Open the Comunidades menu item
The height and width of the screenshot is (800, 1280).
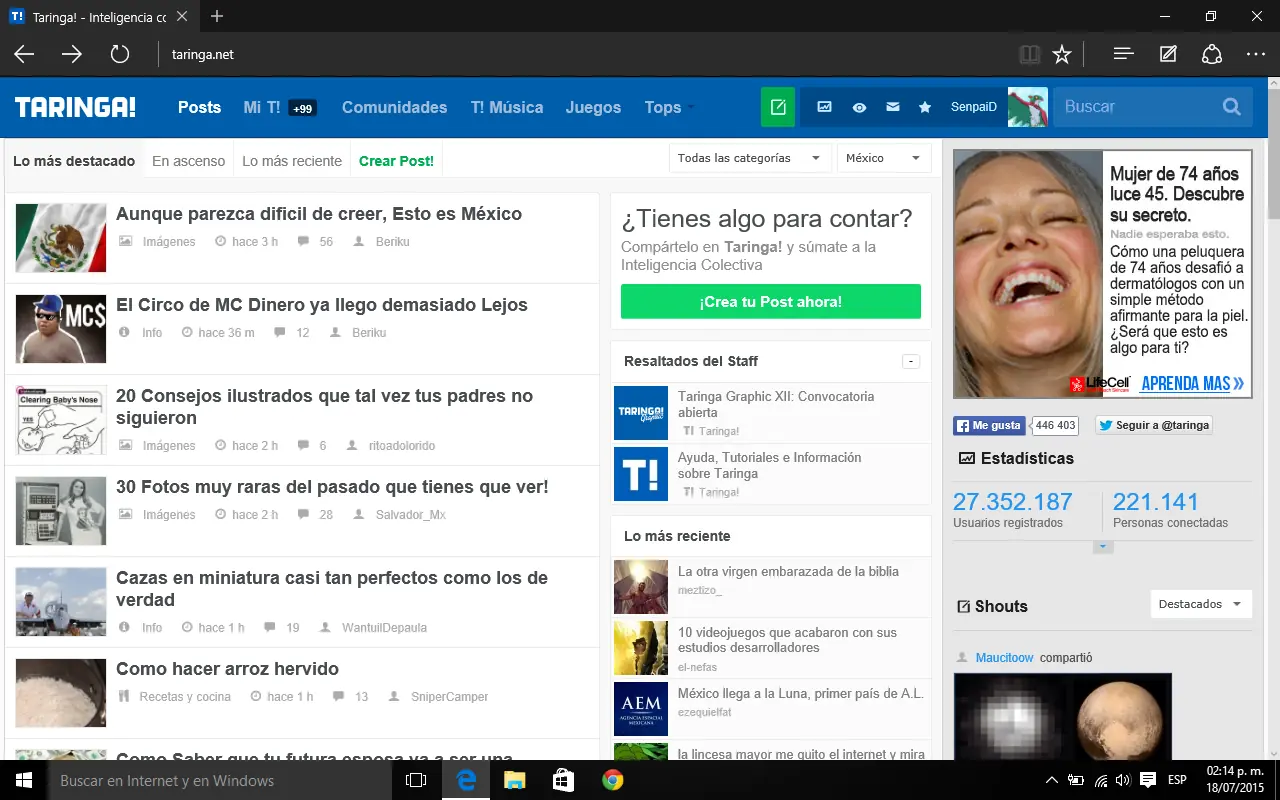point(395,107)
